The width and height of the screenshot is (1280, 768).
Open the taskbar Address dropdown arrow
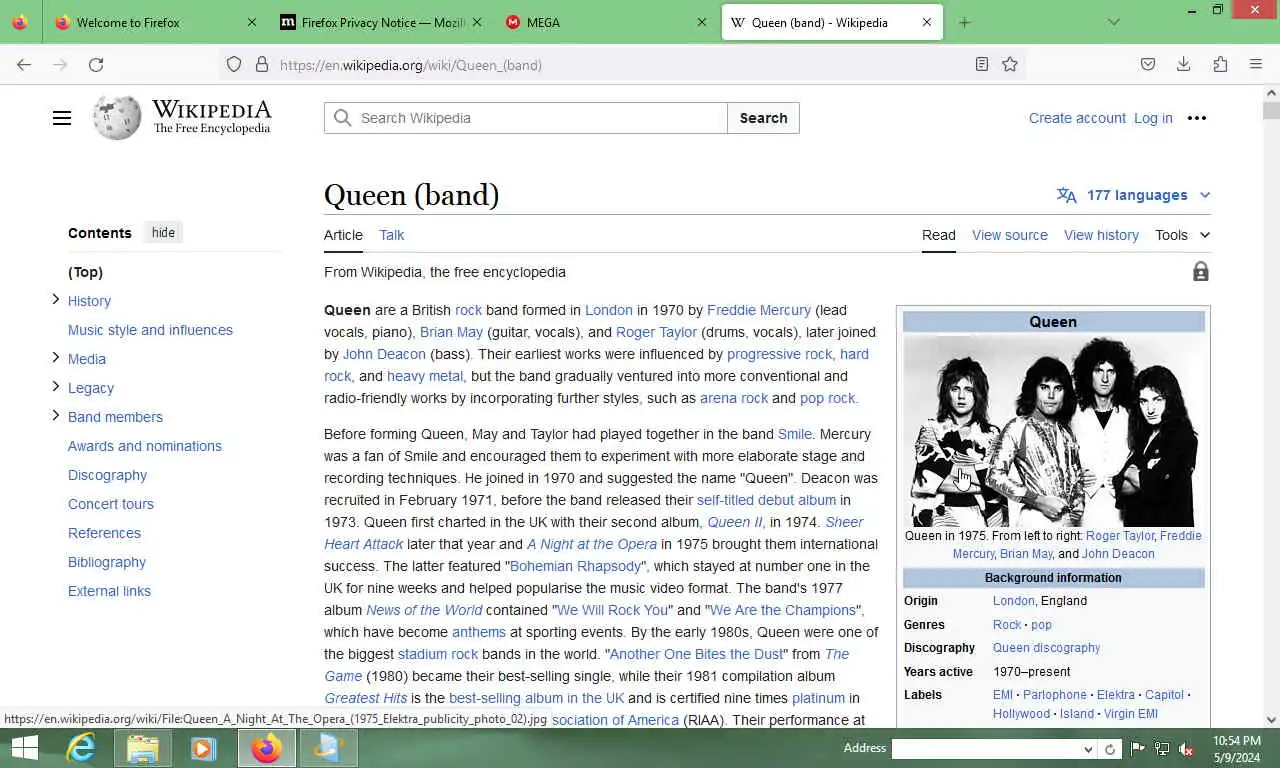click(1088, 749)
